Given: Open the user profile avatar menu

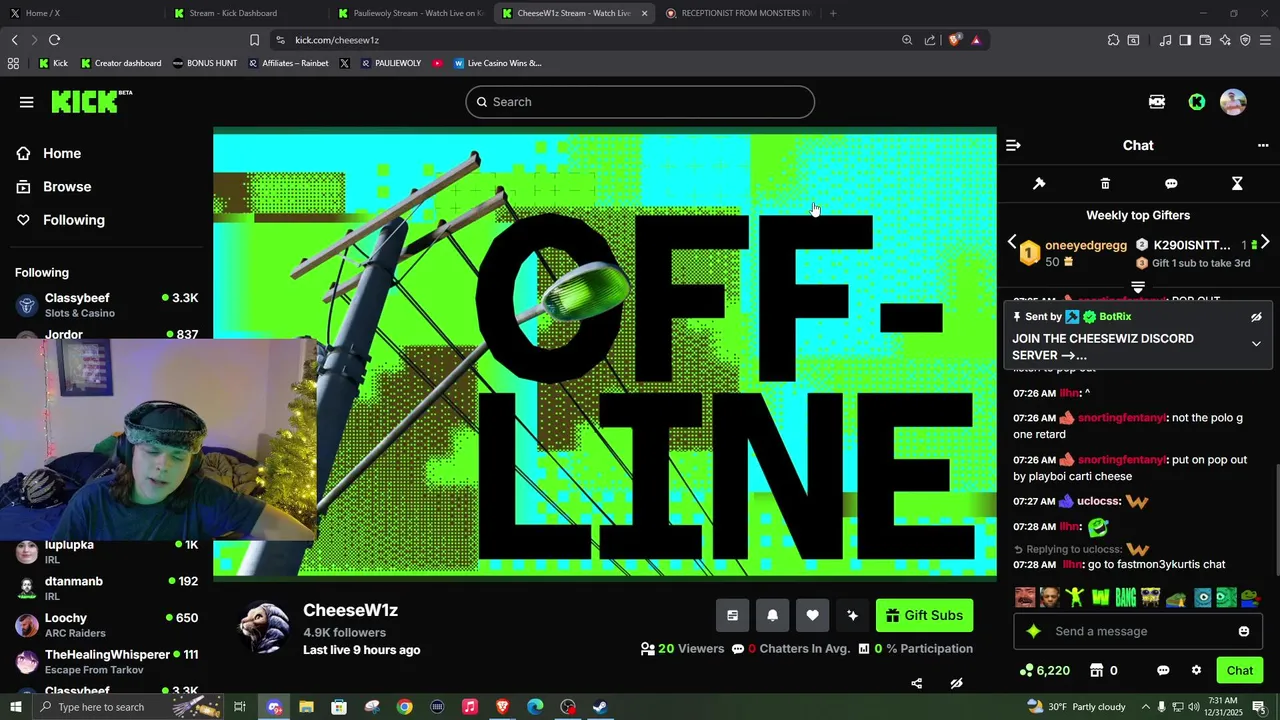Looking at the screenshot, I should 1233,102.
